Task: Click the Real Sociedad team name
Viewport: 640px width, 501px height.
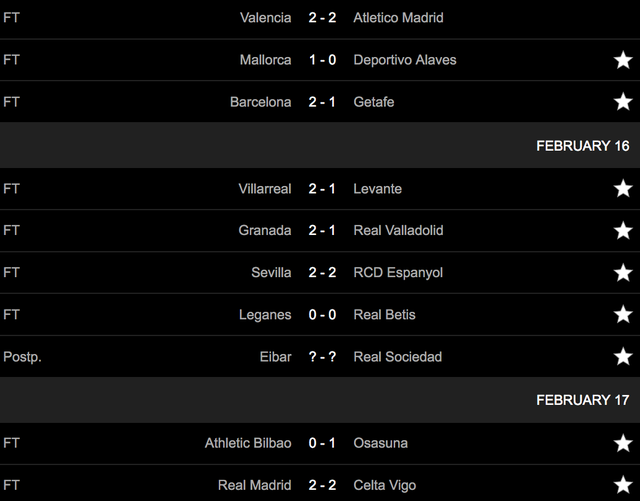Action: tap(397, 356)
